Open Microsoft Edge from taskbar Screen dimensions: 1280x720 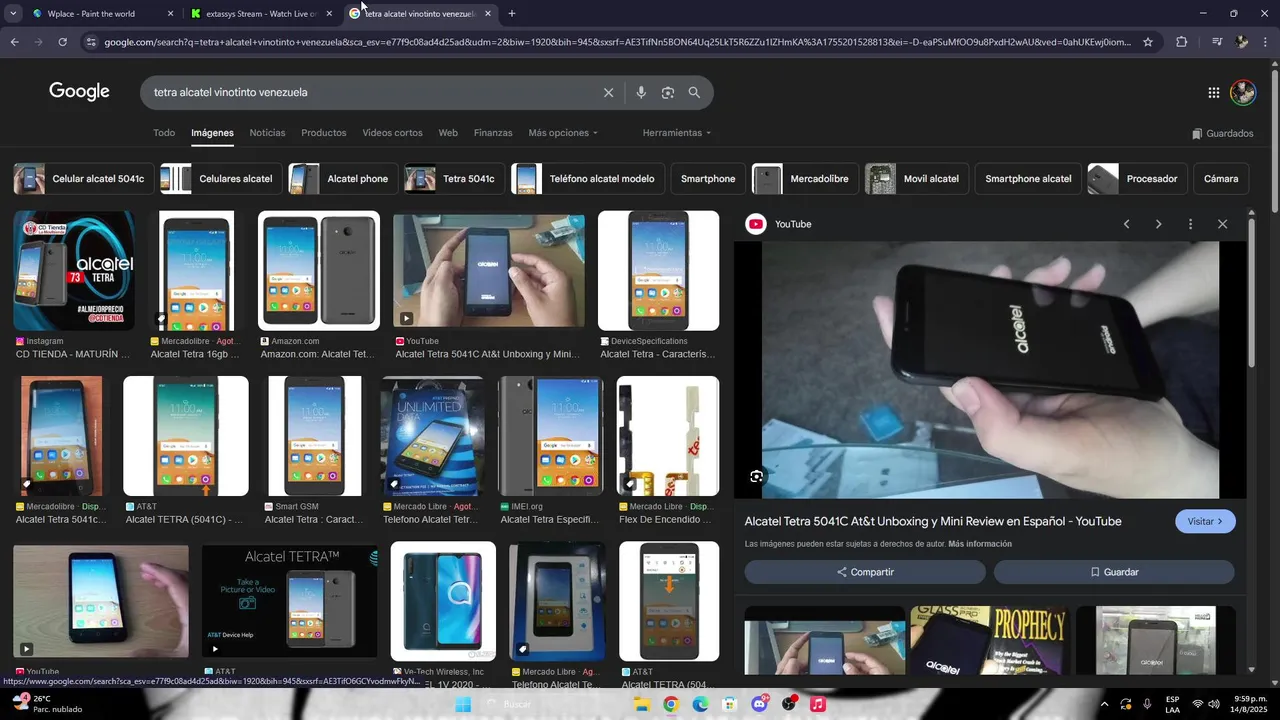tap(700, 704)
